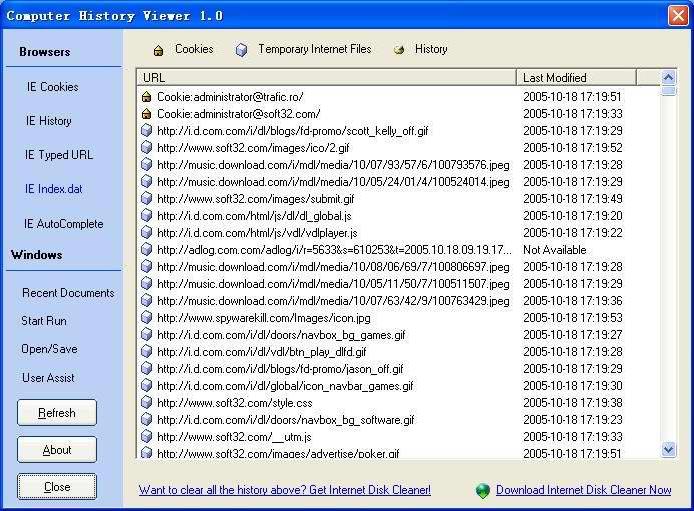The image size is (694, 511).
Task: Click the Refresh button
Action: (57, 413)
